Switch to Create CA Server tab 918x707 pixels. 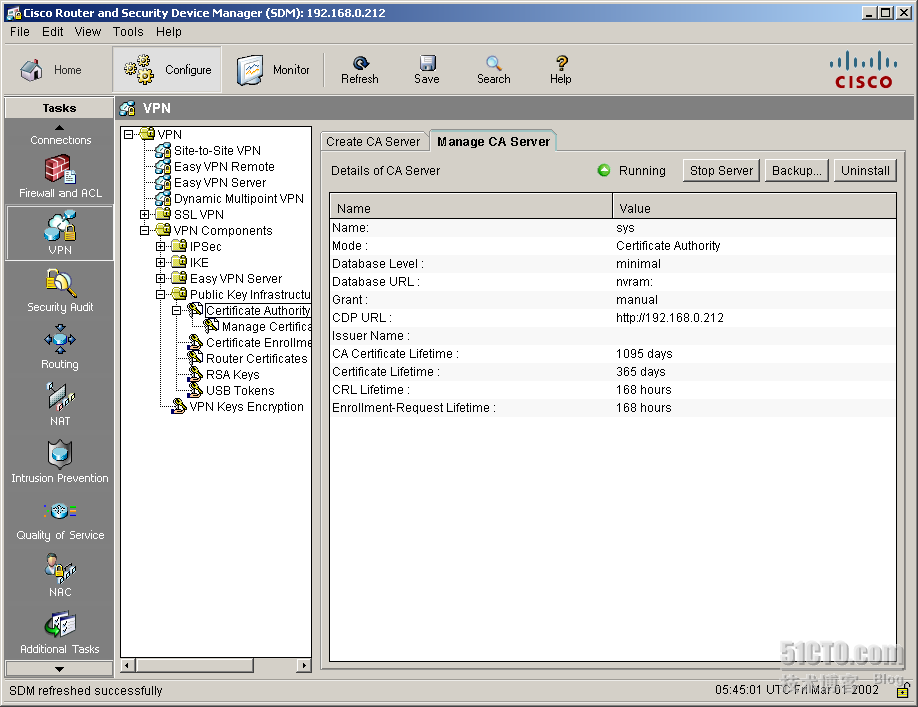(373, 142)
